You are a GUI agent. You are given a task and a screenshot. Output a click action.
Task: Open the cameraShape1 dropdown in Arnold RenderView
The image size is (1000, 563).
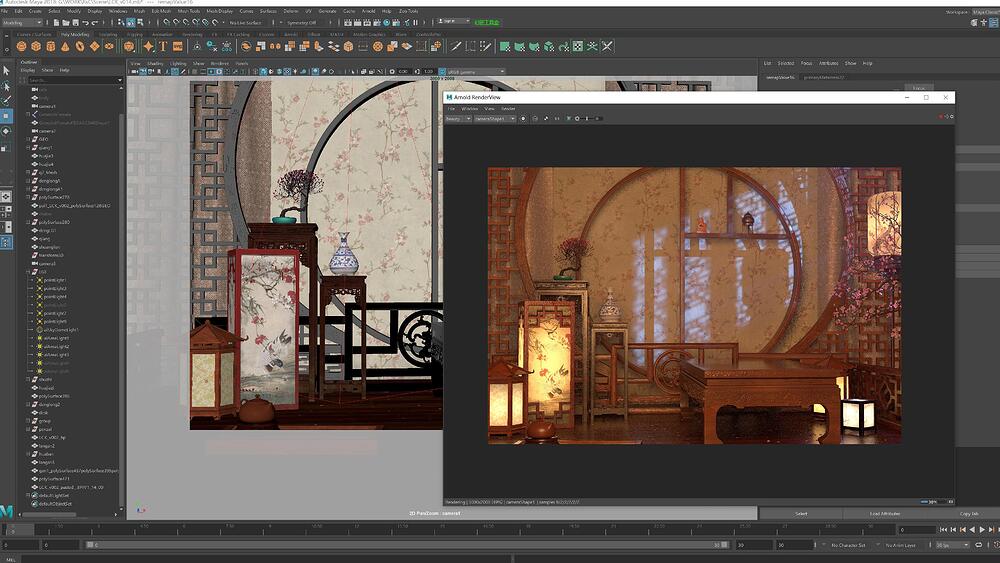click(x=495, y=119)
